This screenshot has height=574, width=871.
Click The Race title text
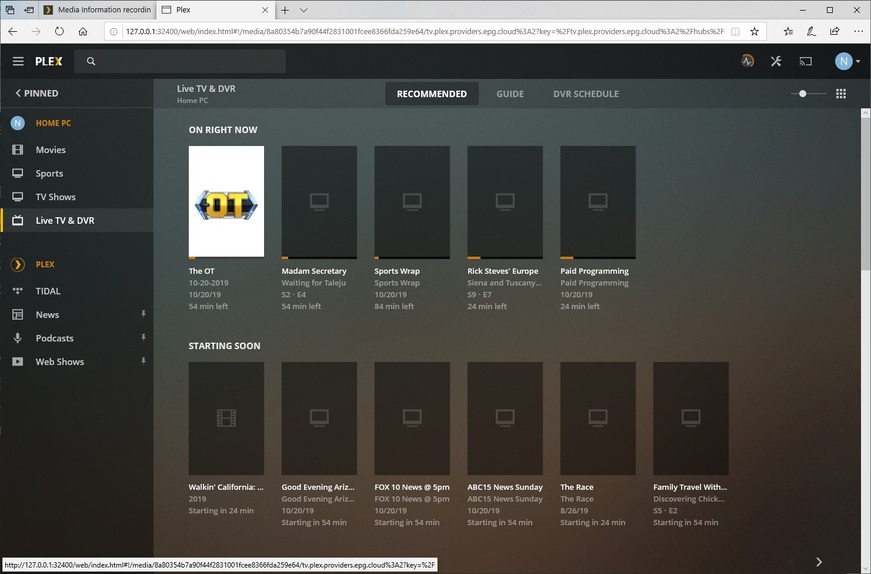tap(577, 487)
